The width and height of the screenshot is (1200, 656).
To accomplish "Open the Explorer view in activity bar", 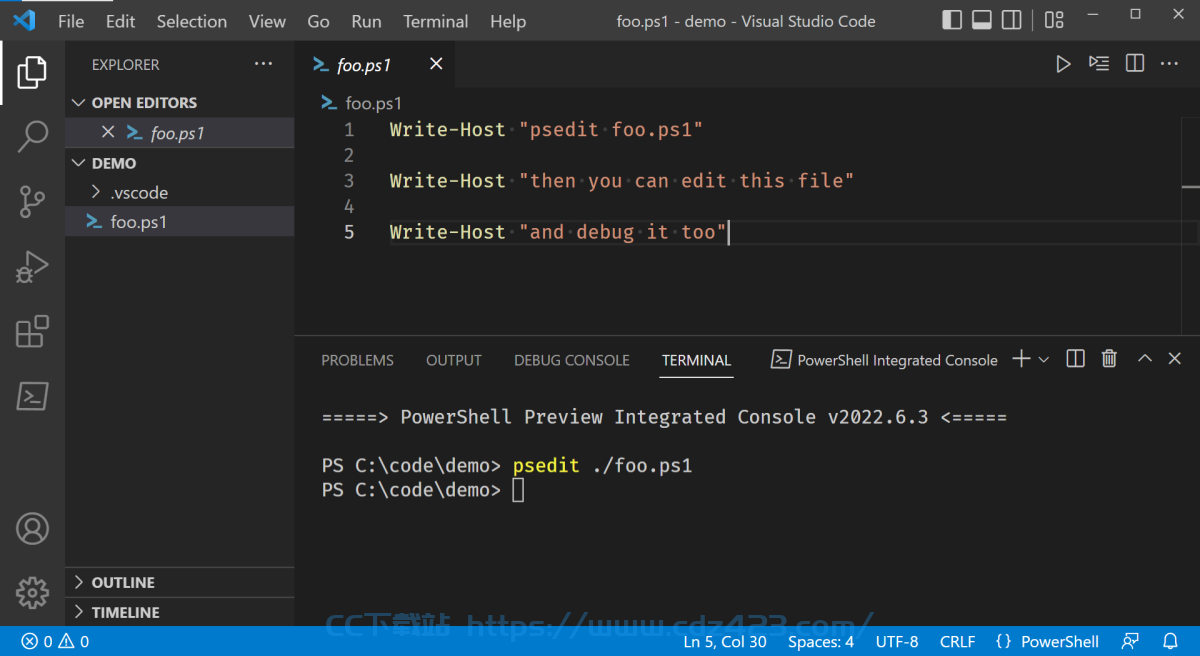I will 32,72.
